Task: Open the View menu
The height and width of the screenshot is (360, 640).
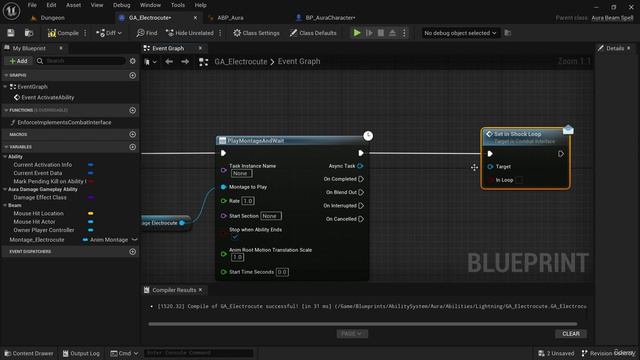Action: [97, 5]
